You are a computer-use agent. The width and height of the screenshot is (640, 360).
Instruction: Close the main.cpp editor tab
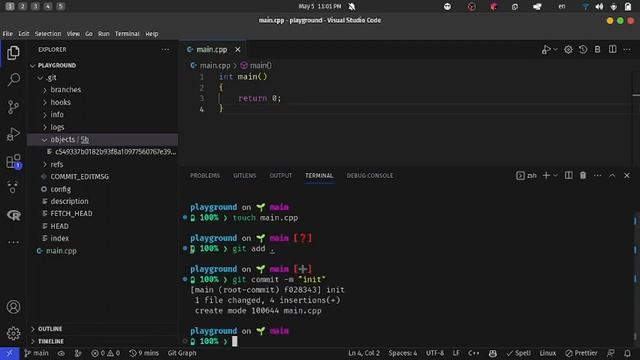click(238, 49)
